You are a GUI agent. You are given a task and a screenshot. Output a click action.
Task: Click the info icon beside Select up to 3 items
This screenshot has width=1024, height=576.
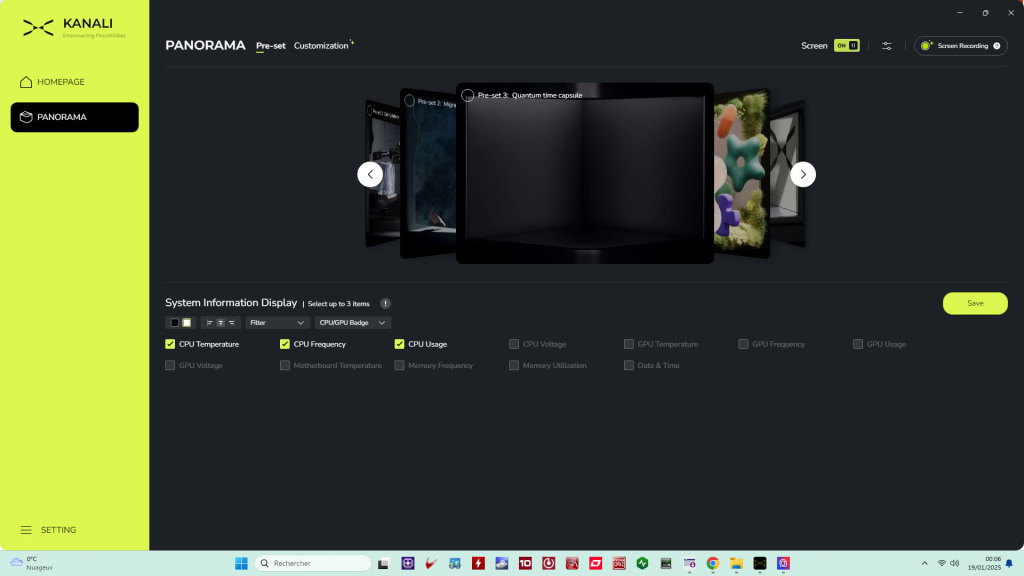[385, 303]
